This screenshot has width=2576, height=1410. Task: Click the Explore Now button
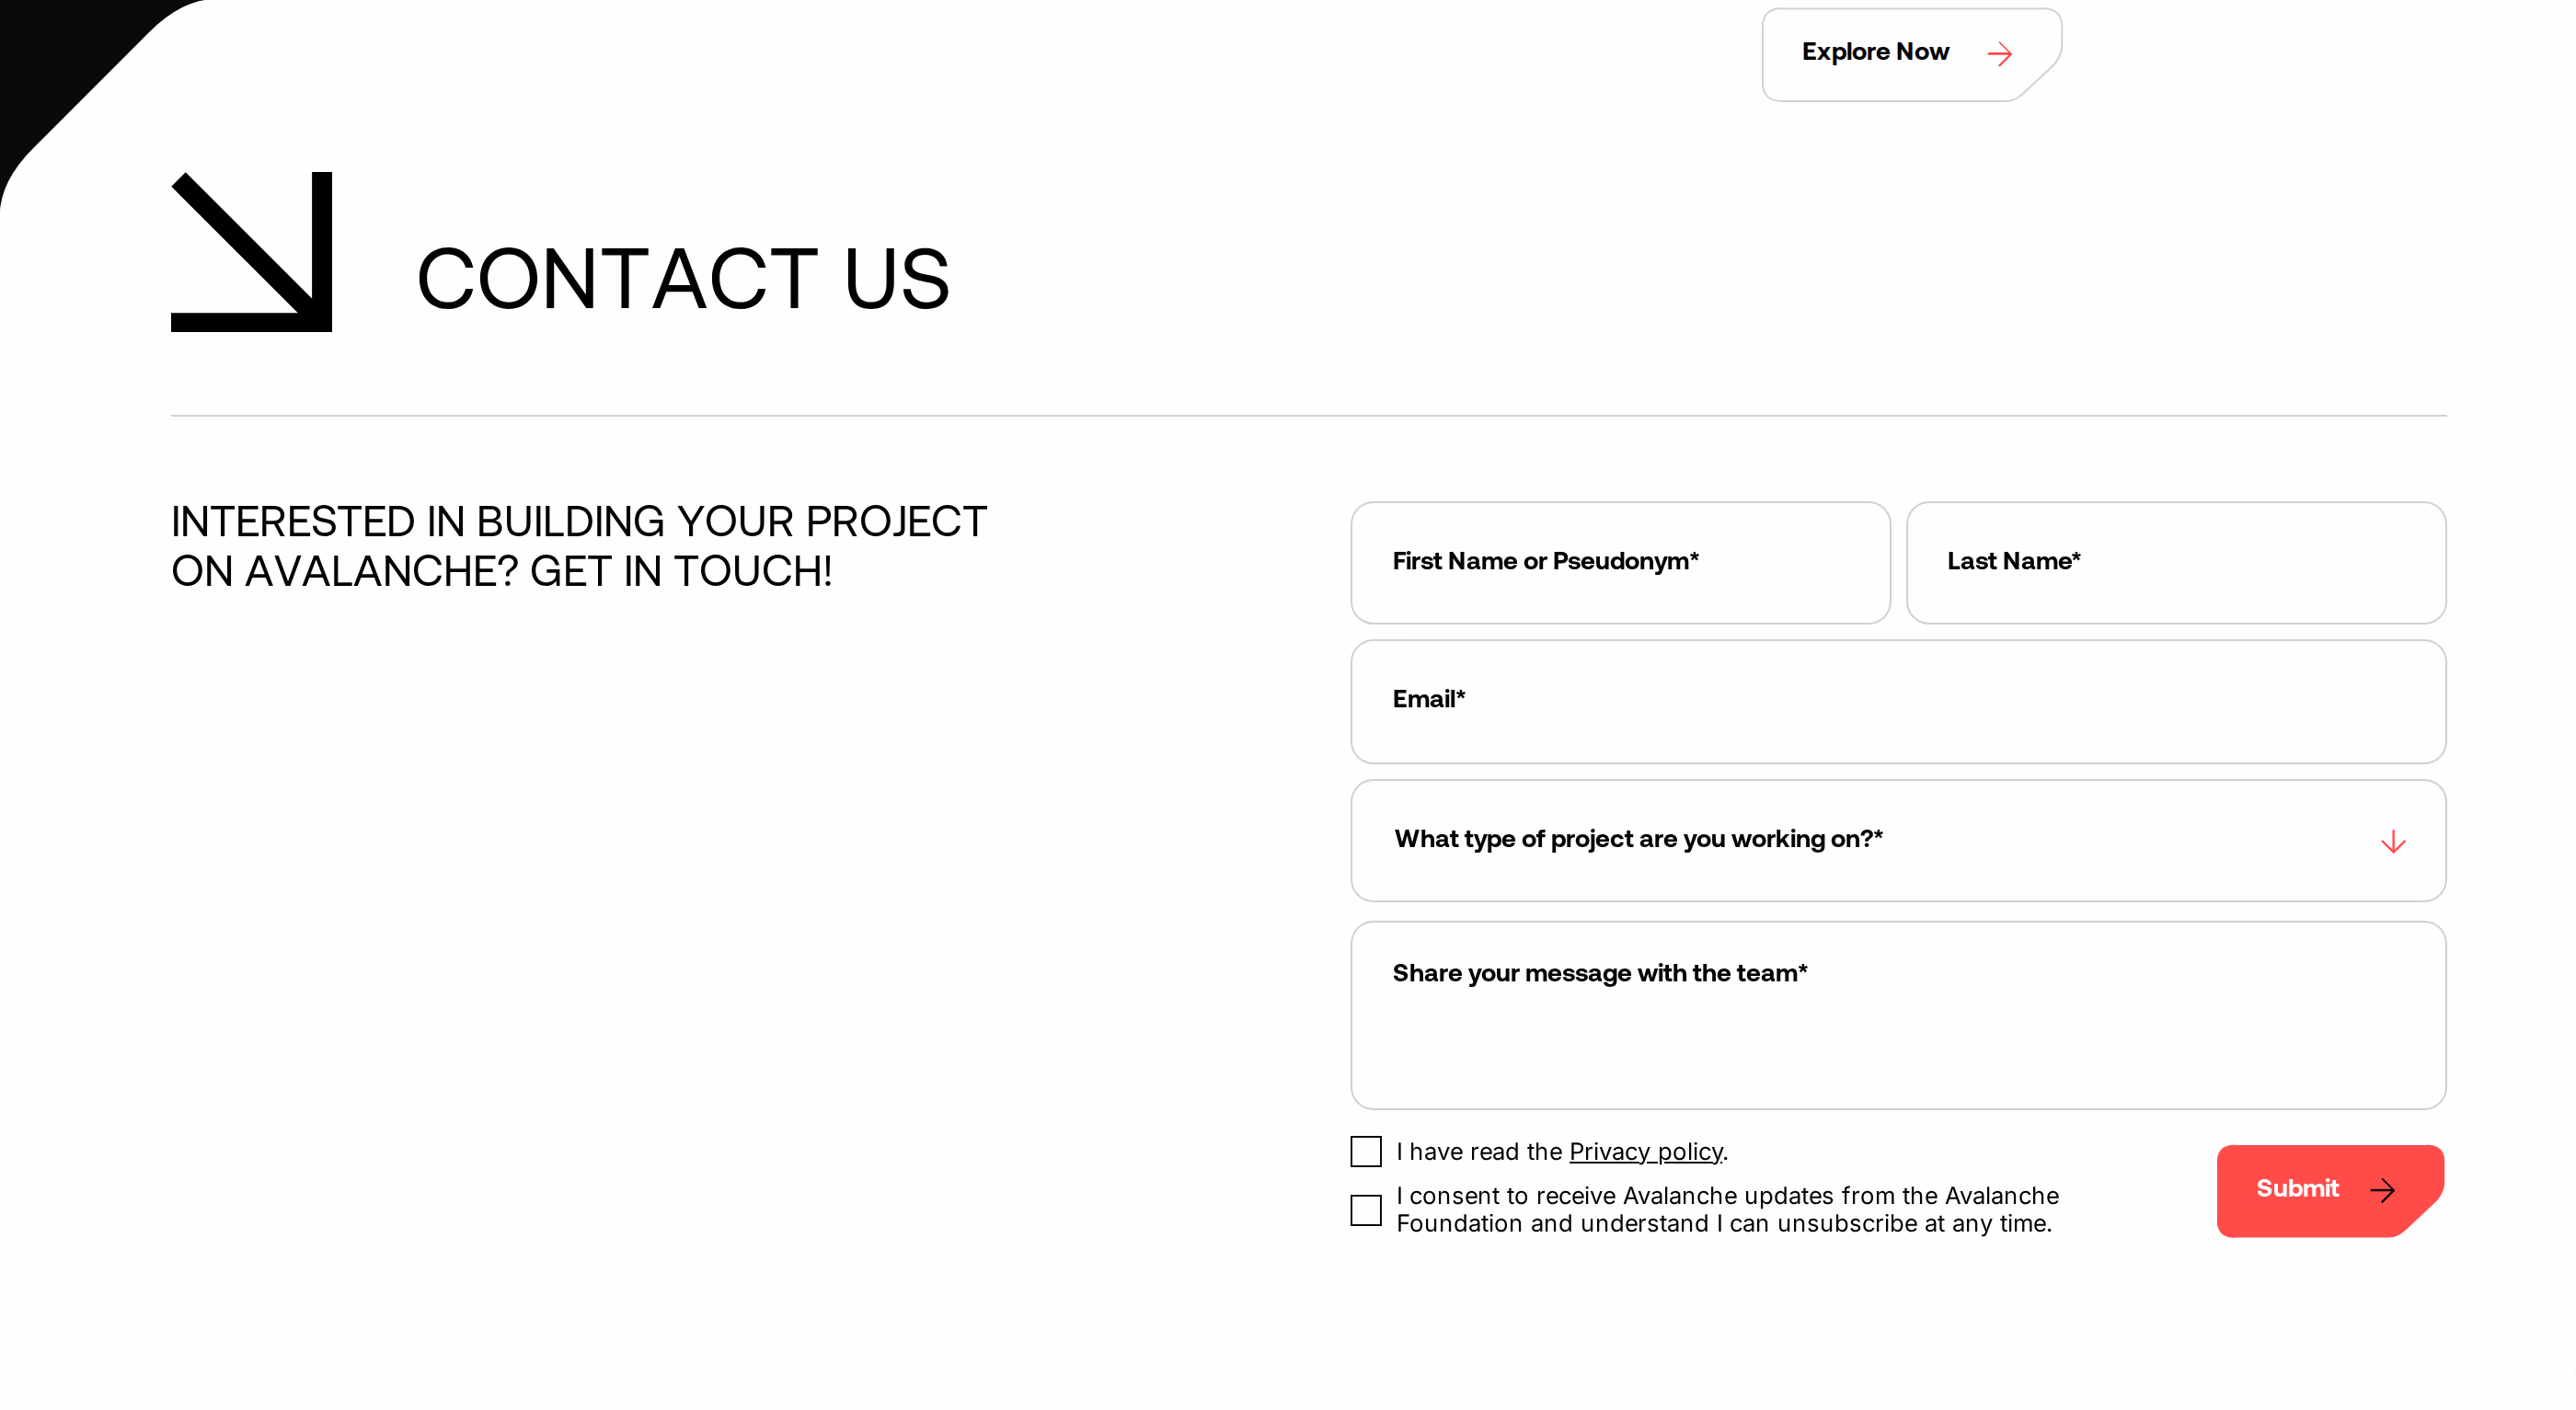[1911, 54]
